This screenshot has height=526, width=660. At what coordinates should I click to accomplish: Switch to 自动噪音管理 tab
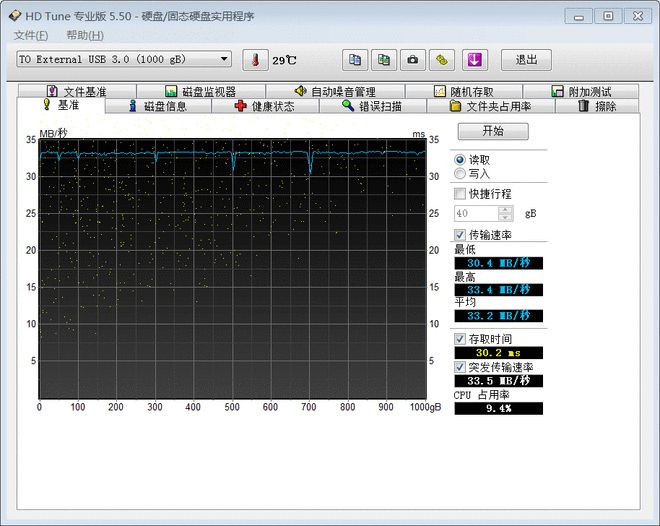335,91
